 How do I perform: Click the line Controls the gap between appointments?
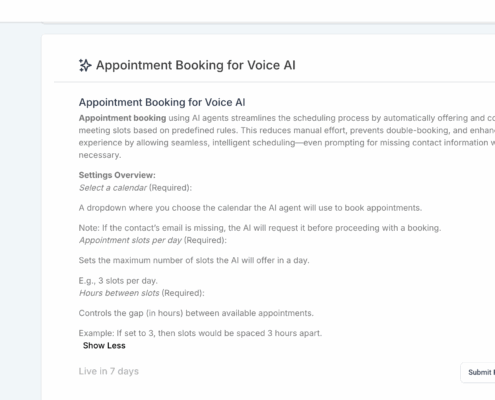click(x=196, y=313)
